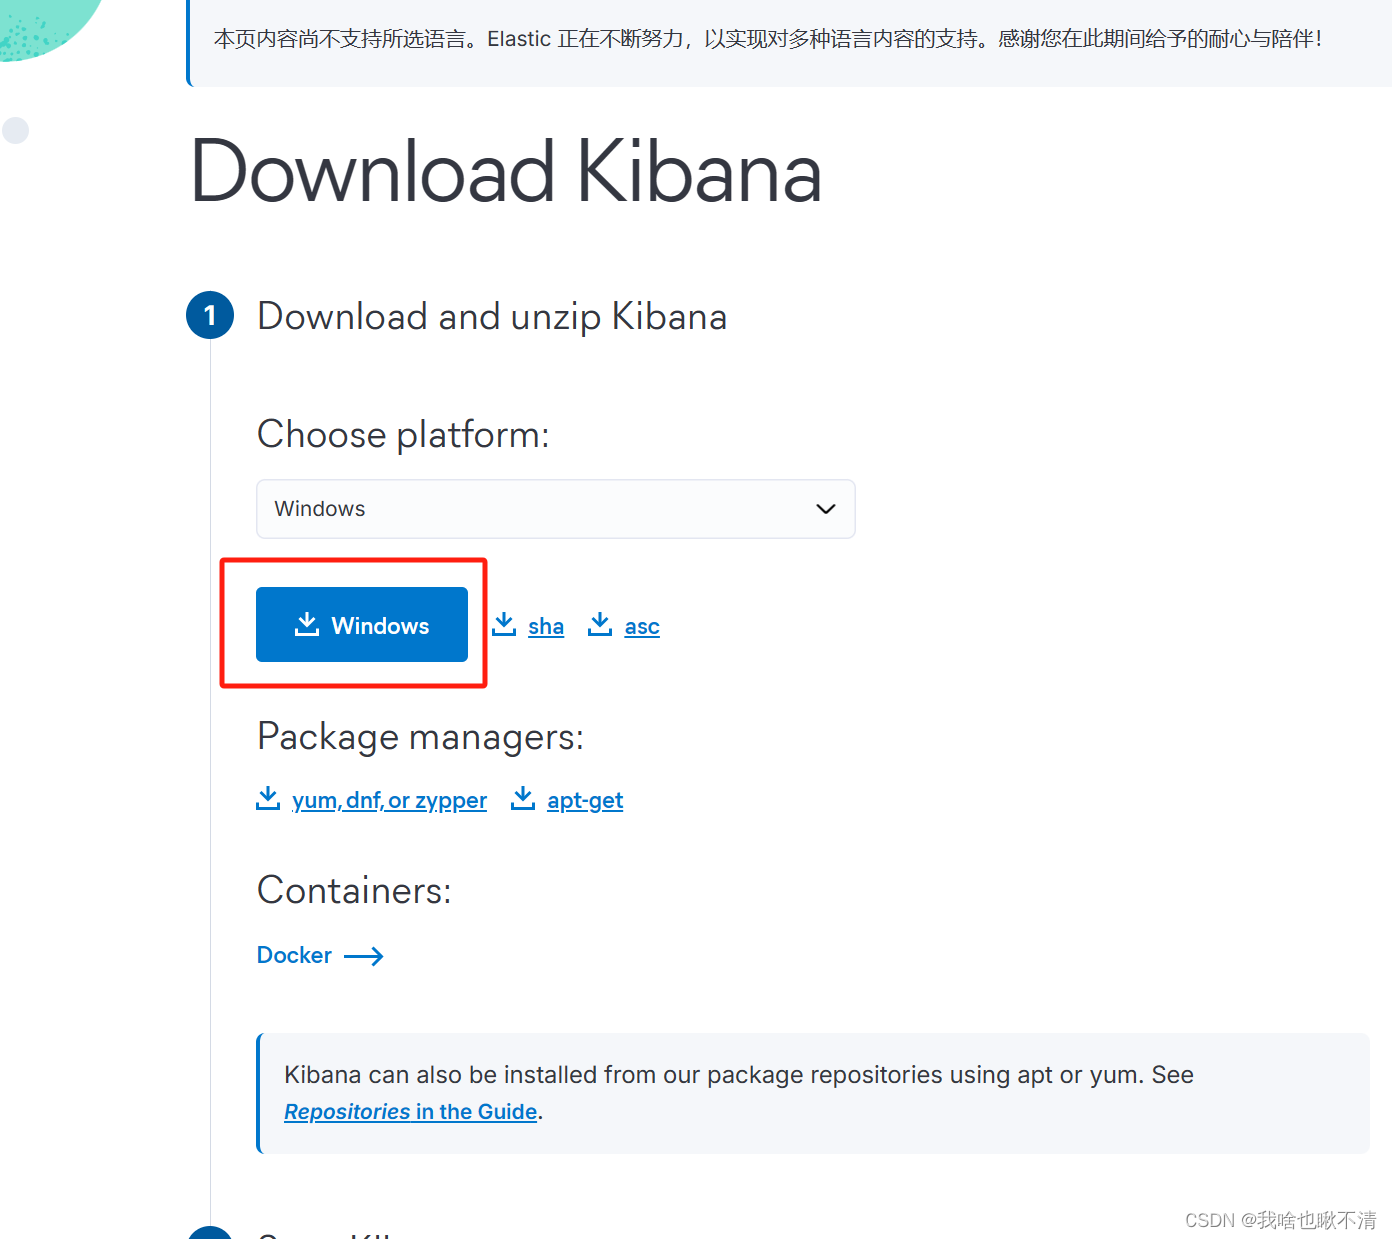The width and height of the screenshot is (1392, 1239).
Task: Open the Choose platform dropdown
Action: [556, 509]
